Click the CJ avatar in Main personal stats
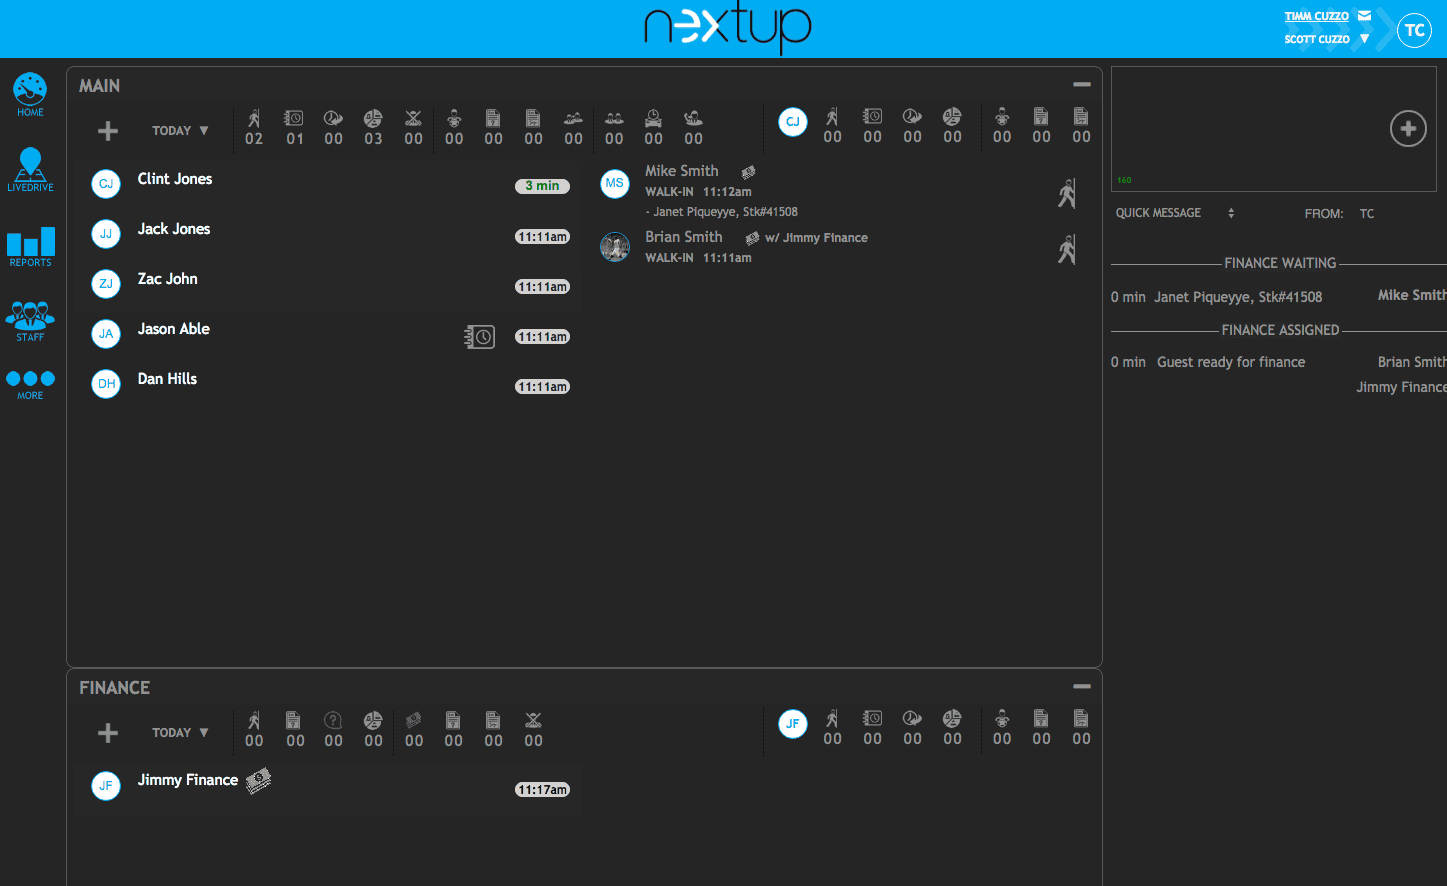This screenshot has width=1447, height=886. 793,122
